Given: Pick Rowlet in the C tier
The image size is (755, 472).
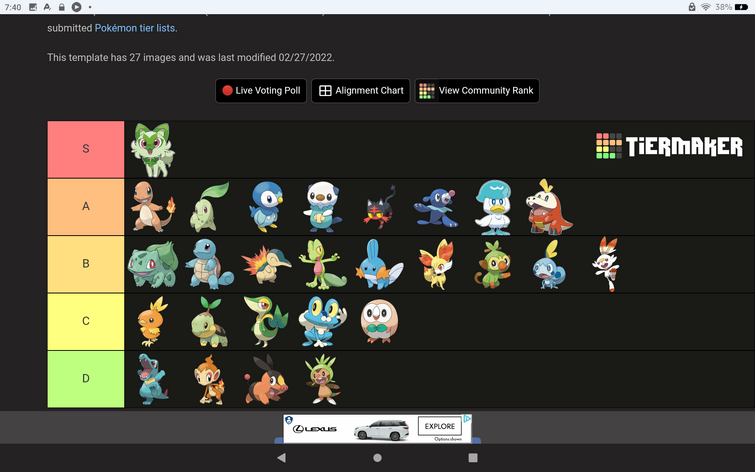Looking at the screenshot, I should tap(379, 322).
